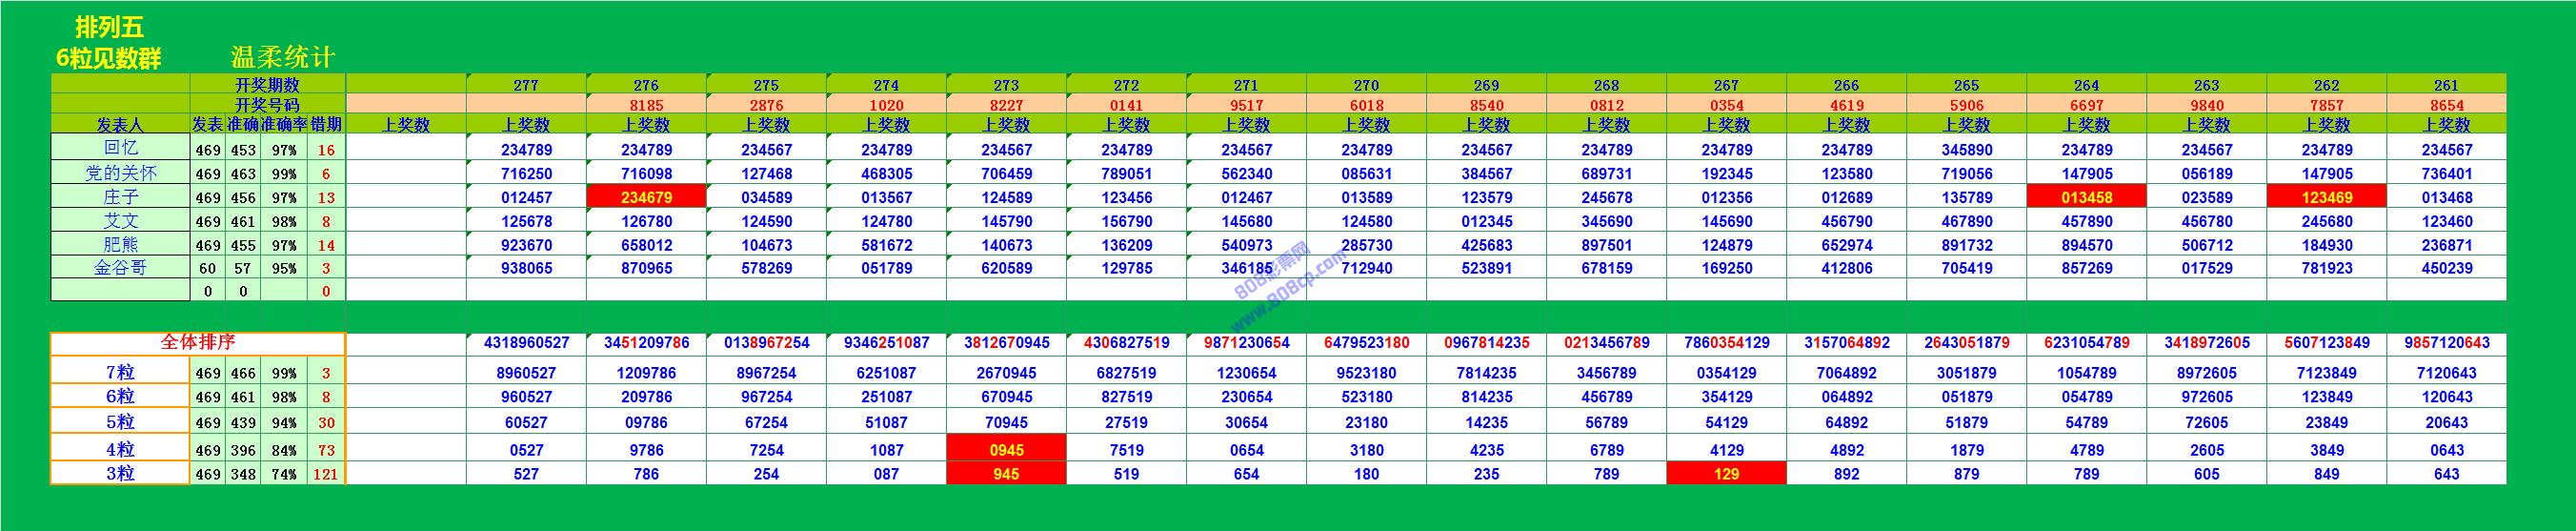
Task: Click the 回忆 author name cell
Action: click(120, 148)
